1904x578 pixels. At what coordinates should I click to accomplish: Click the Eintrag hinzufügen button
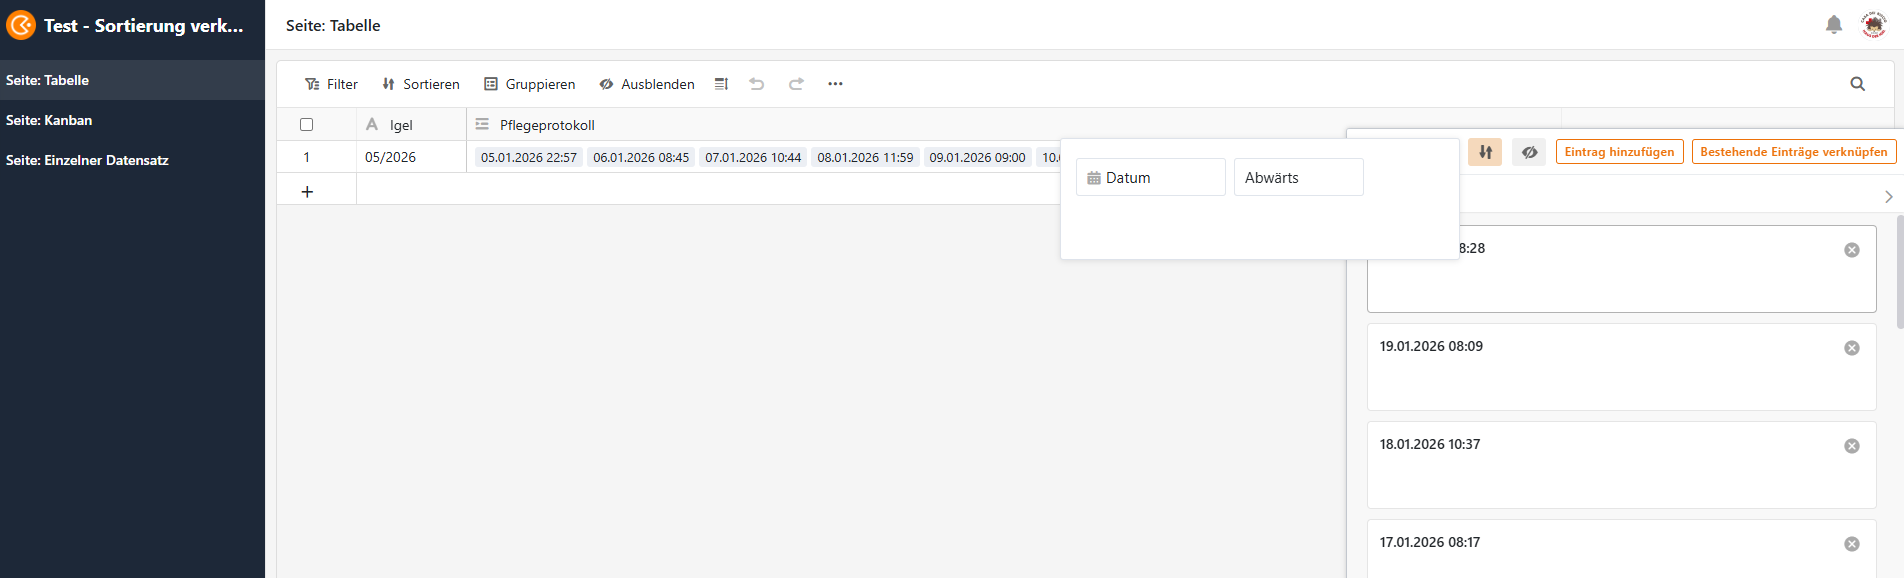point(1619,152)
